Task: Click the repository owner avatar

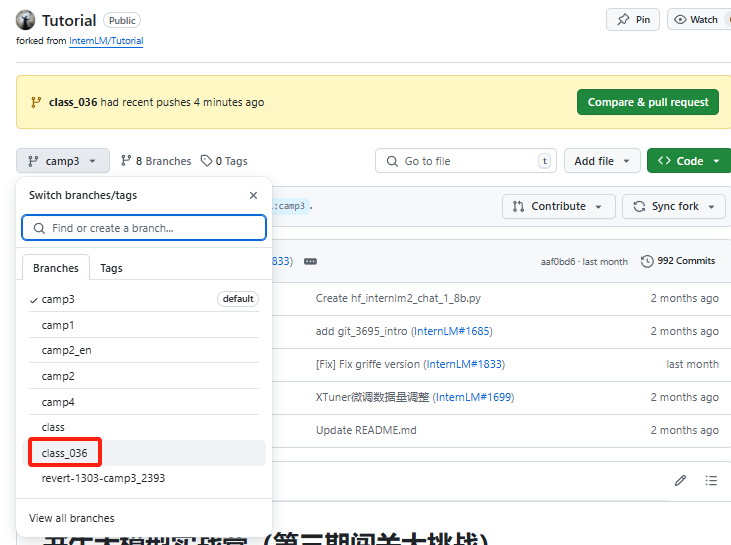Action: tap(25, 20)
